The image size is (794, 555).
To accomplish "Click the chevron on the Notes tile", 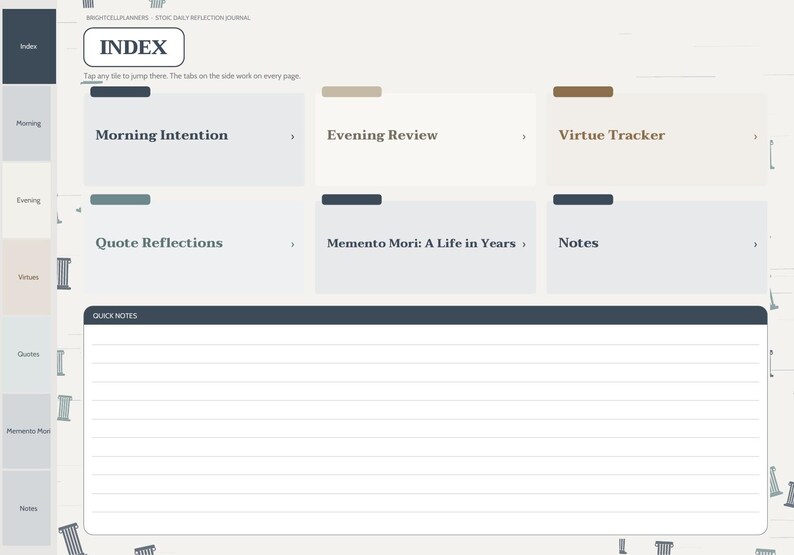I will (756, 245).
